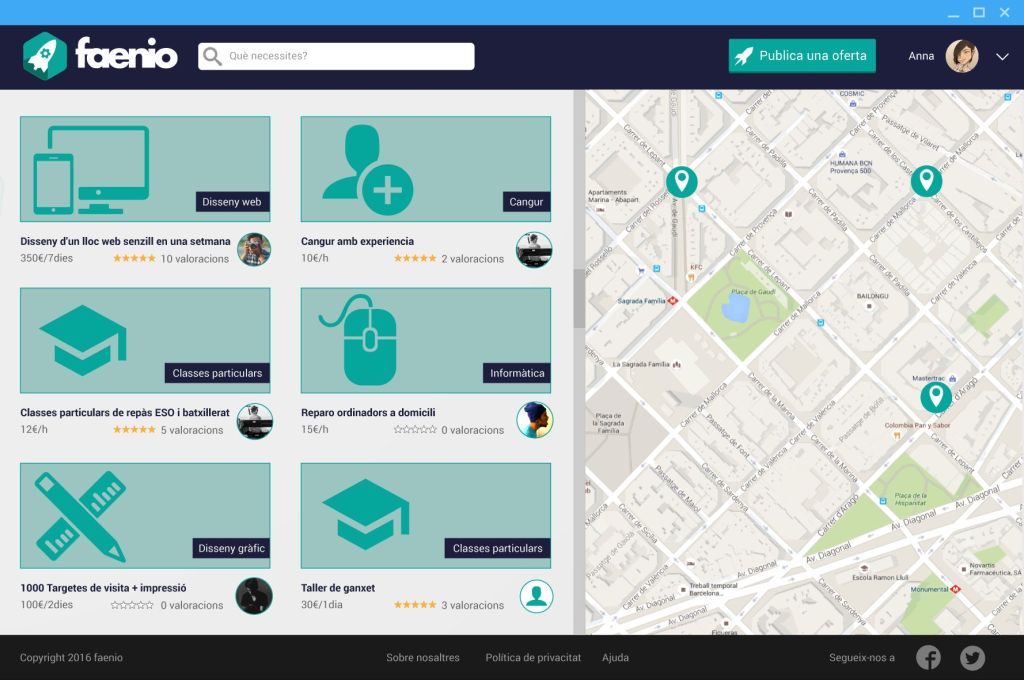Click default user avatar on Taller de ganxet
1024x680 pixels.
536,596
